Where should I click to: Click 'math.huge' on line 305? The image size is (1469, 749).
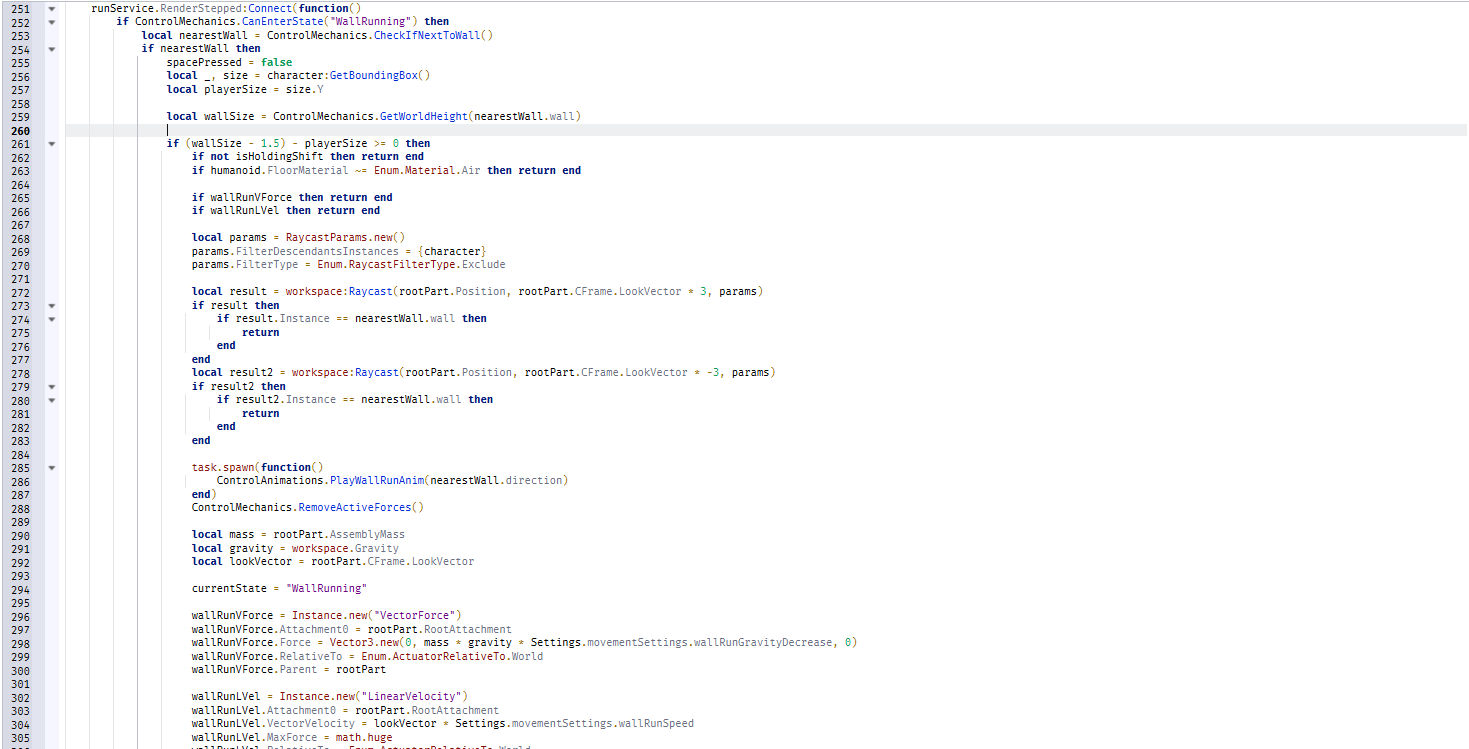pyautogui.click(x=365, y=738)
